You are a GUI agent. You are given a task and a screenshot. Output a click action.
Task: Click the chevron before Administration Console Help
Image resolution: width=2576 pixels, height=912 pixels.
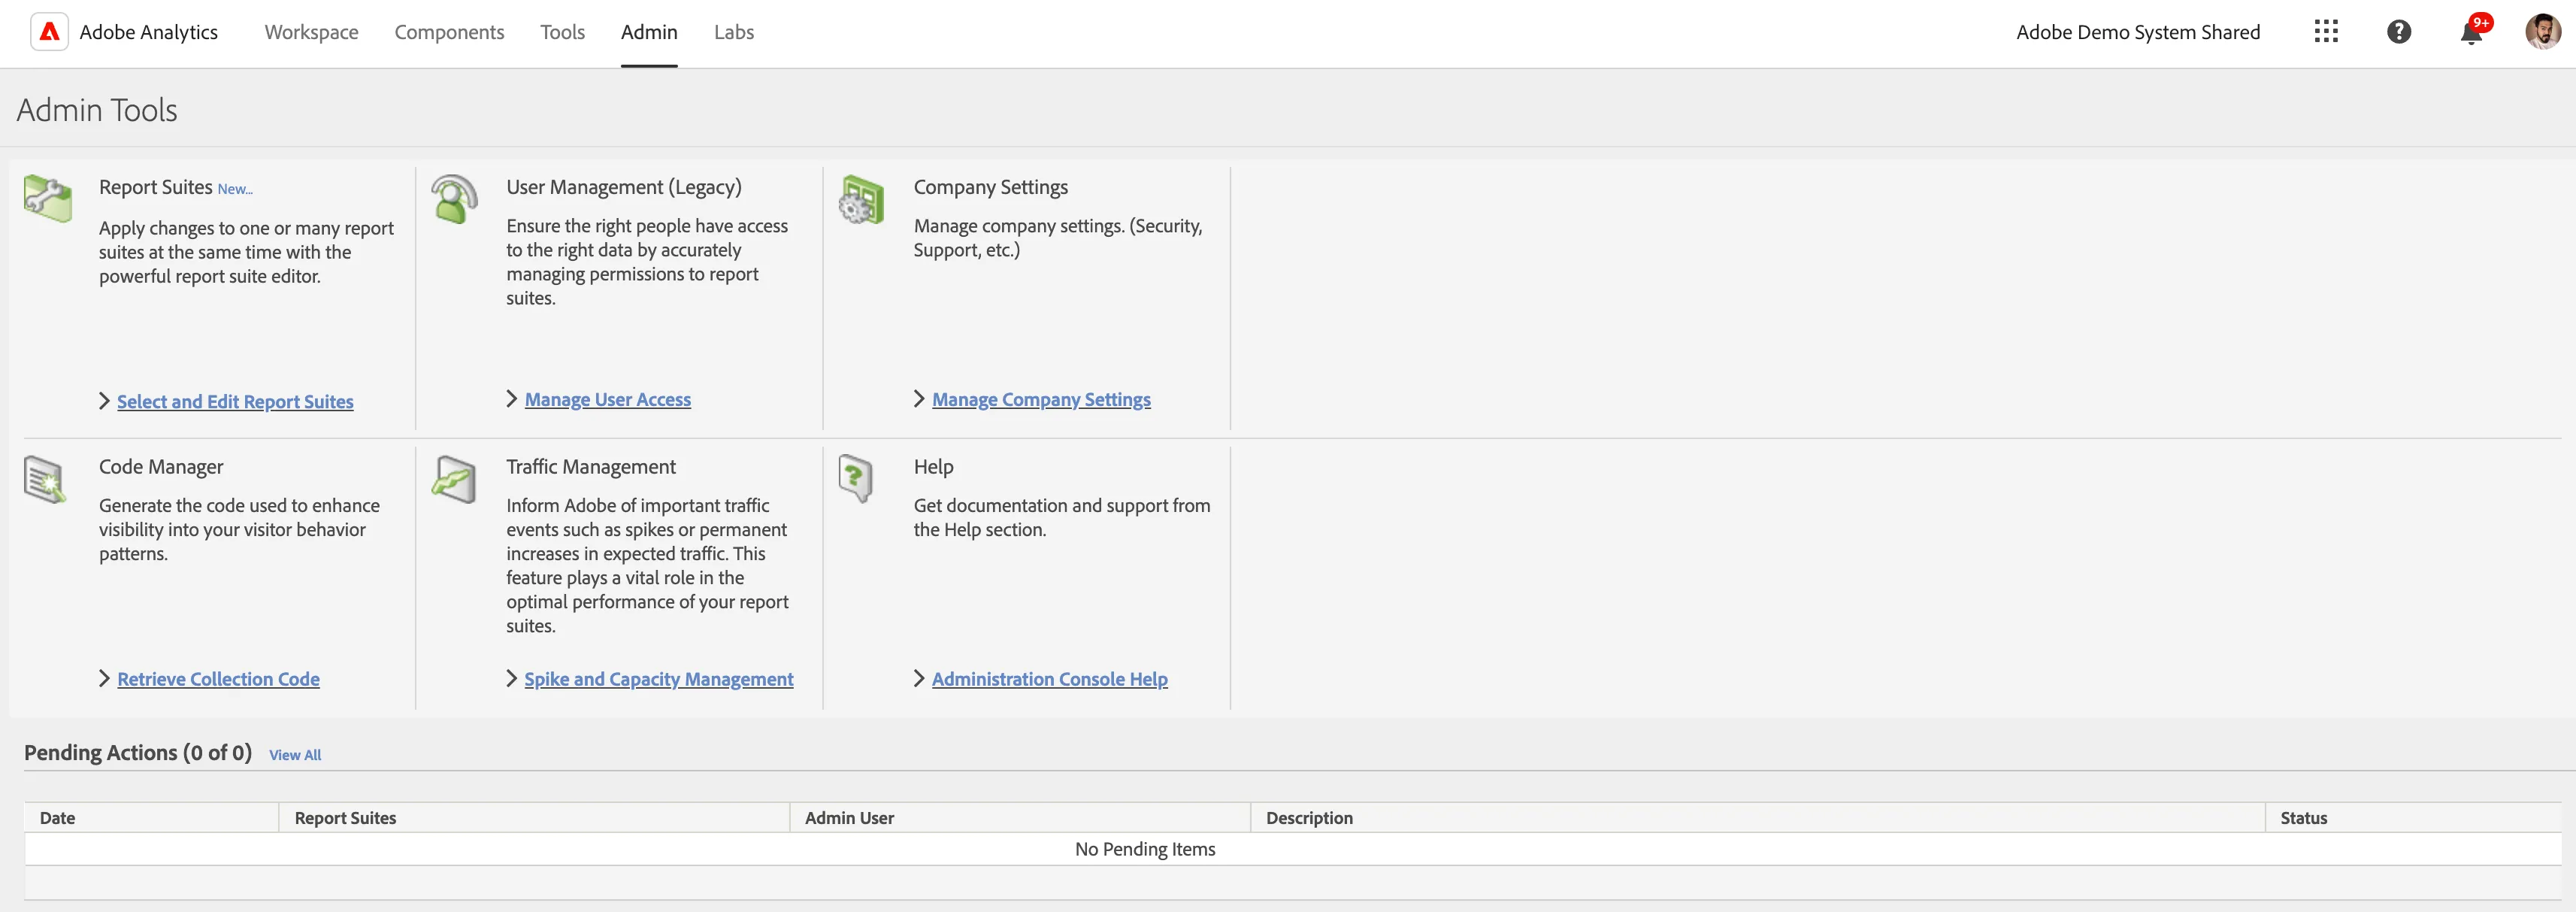point(919,678)
